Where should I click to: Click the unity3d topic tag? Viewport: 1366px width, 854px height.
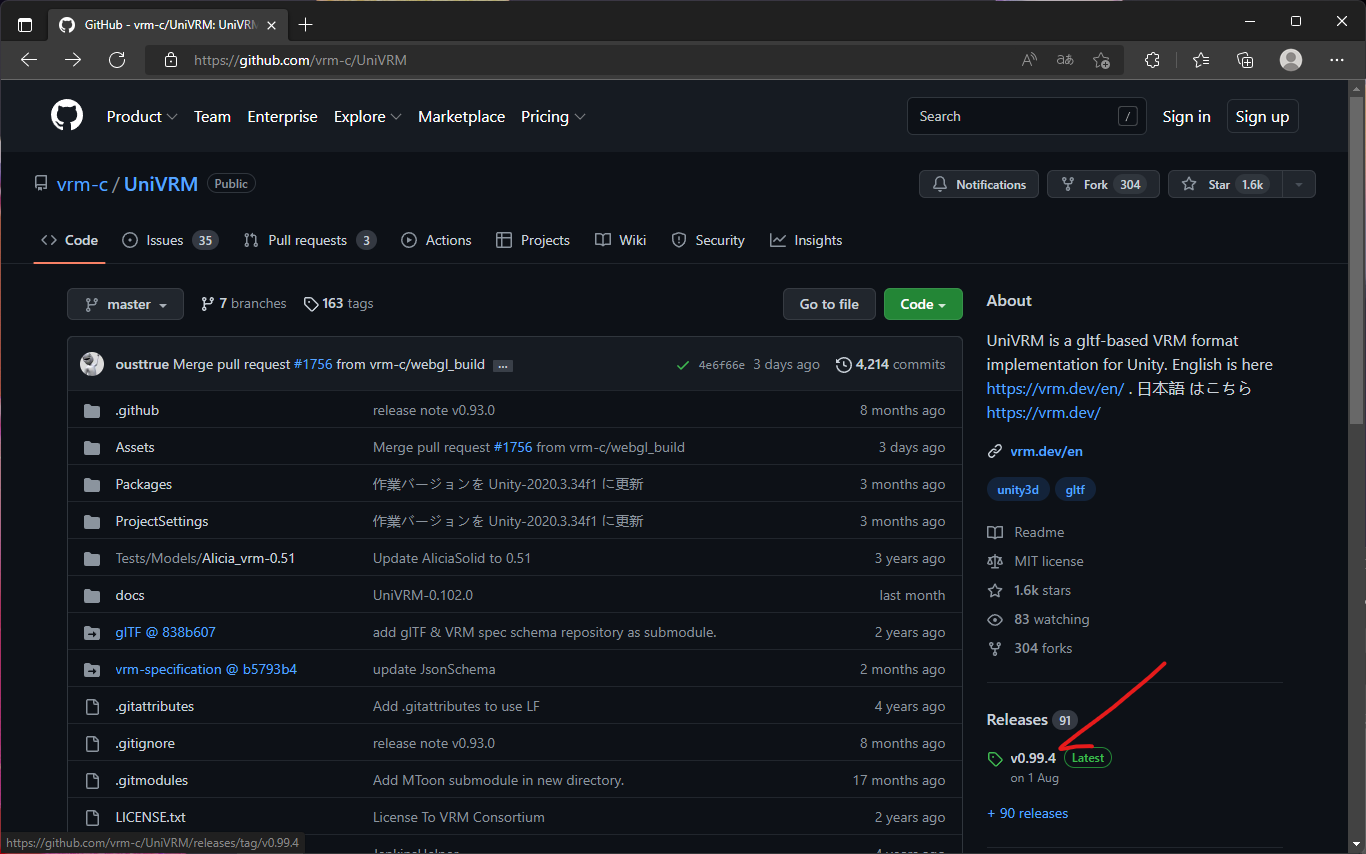pos(1018,490)
